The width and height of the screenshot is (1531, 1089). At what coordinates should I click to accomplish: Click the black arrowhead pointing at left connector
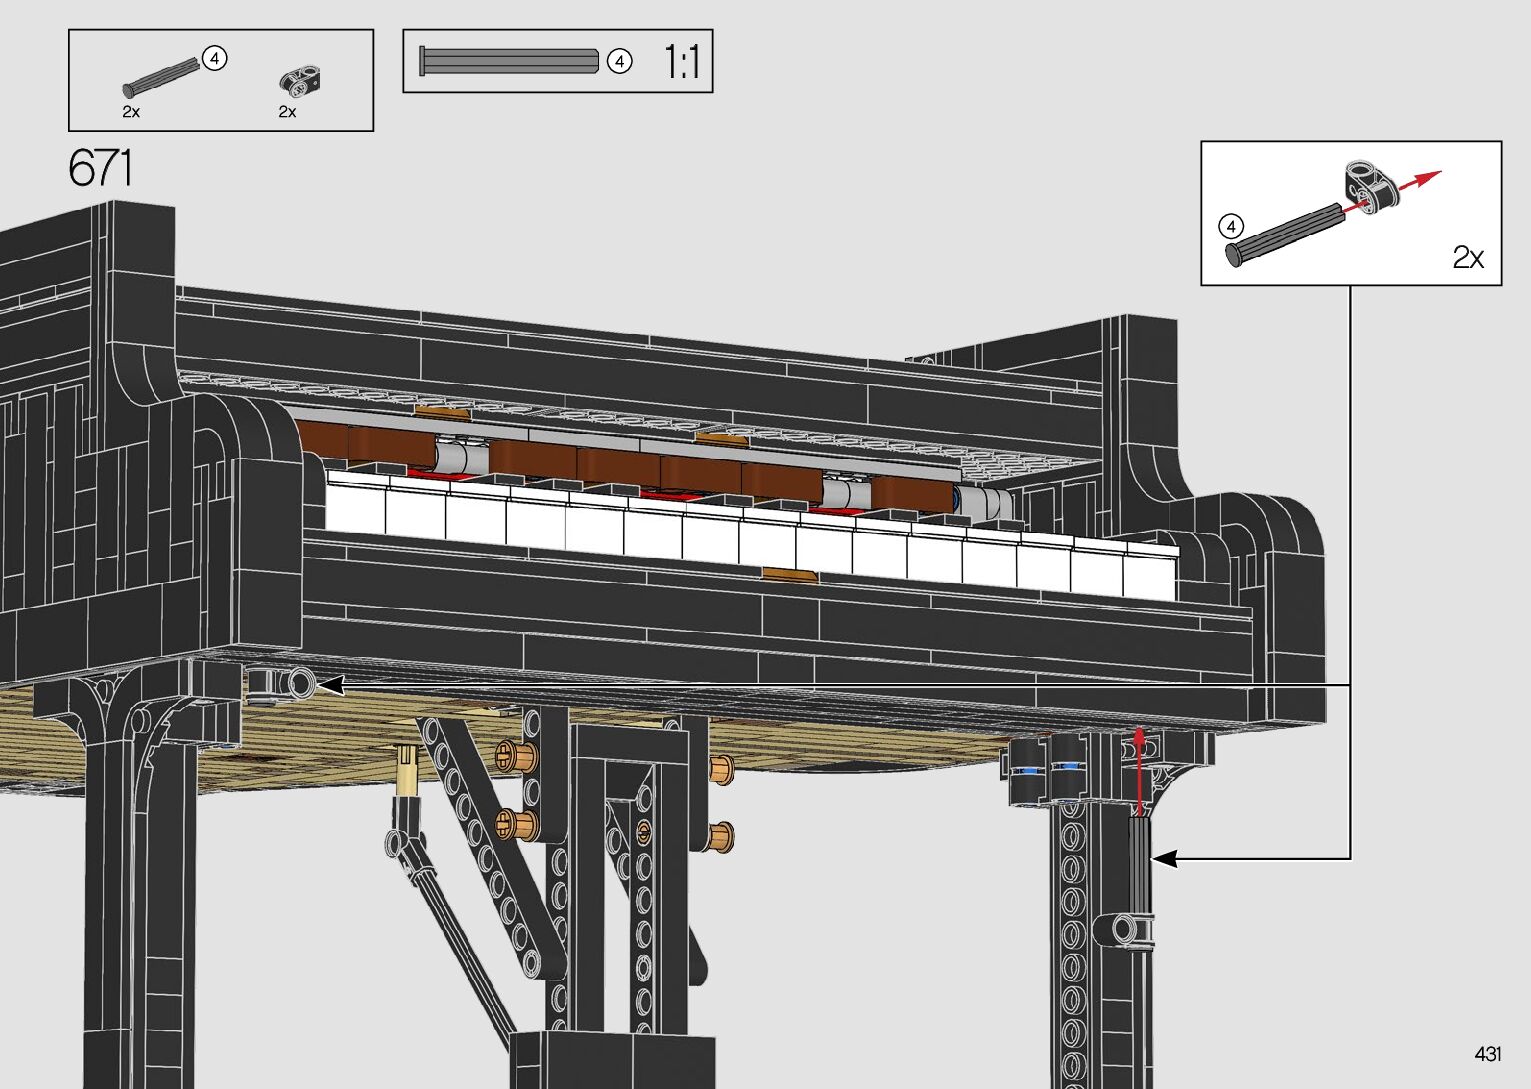click(331, 685)
